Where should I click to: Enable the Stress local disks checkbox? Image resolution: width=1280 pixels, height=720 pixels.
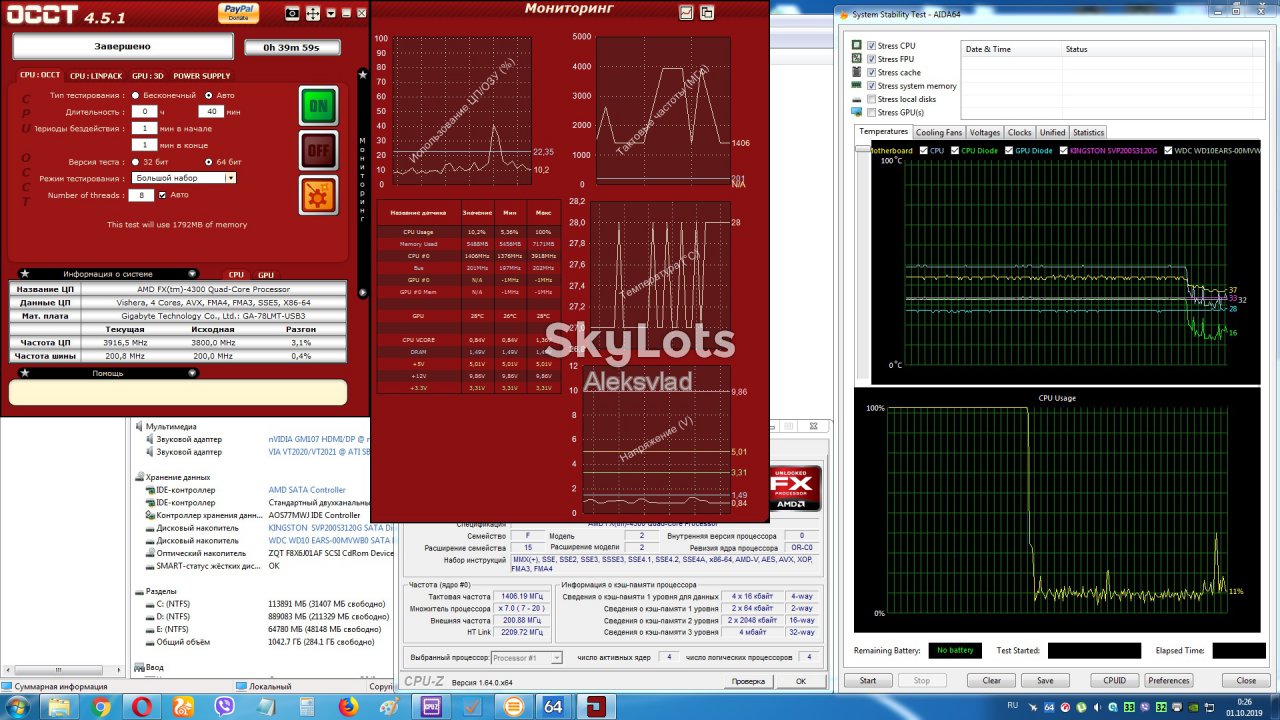click(x=872, y=99)
